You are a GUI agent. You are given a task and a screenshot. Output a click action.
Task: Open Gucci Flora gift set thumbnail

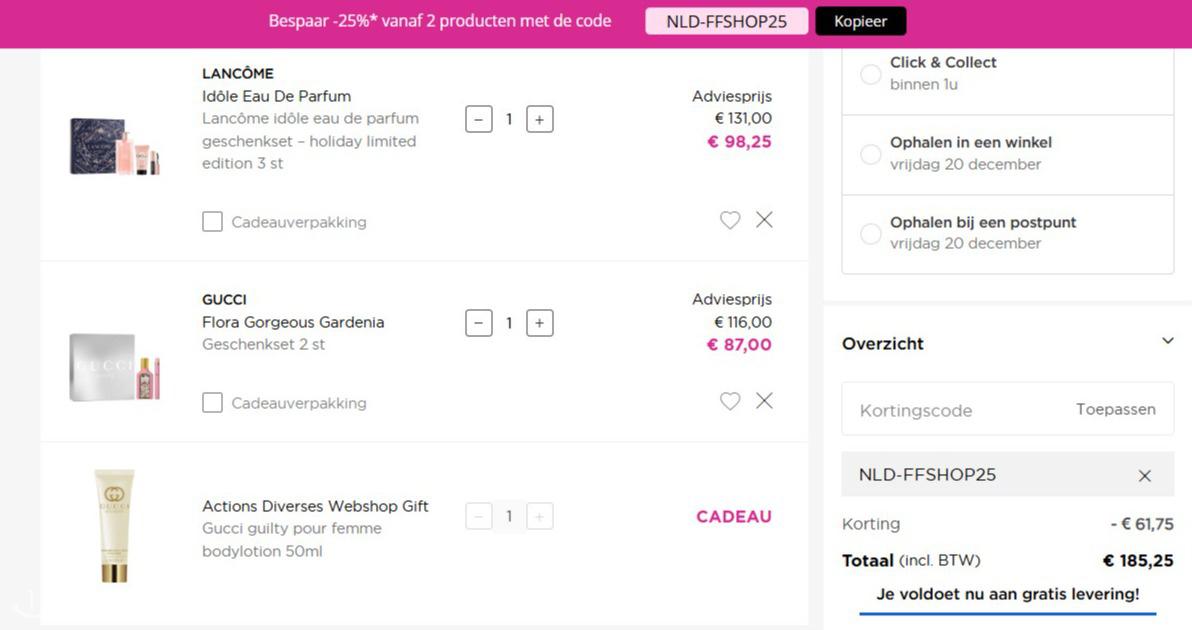point(116,367)
